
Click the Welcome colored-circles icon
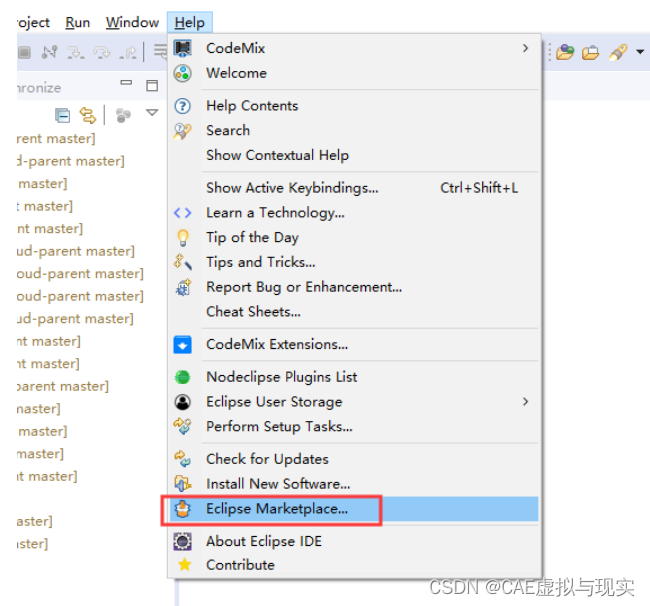(182, 73)
